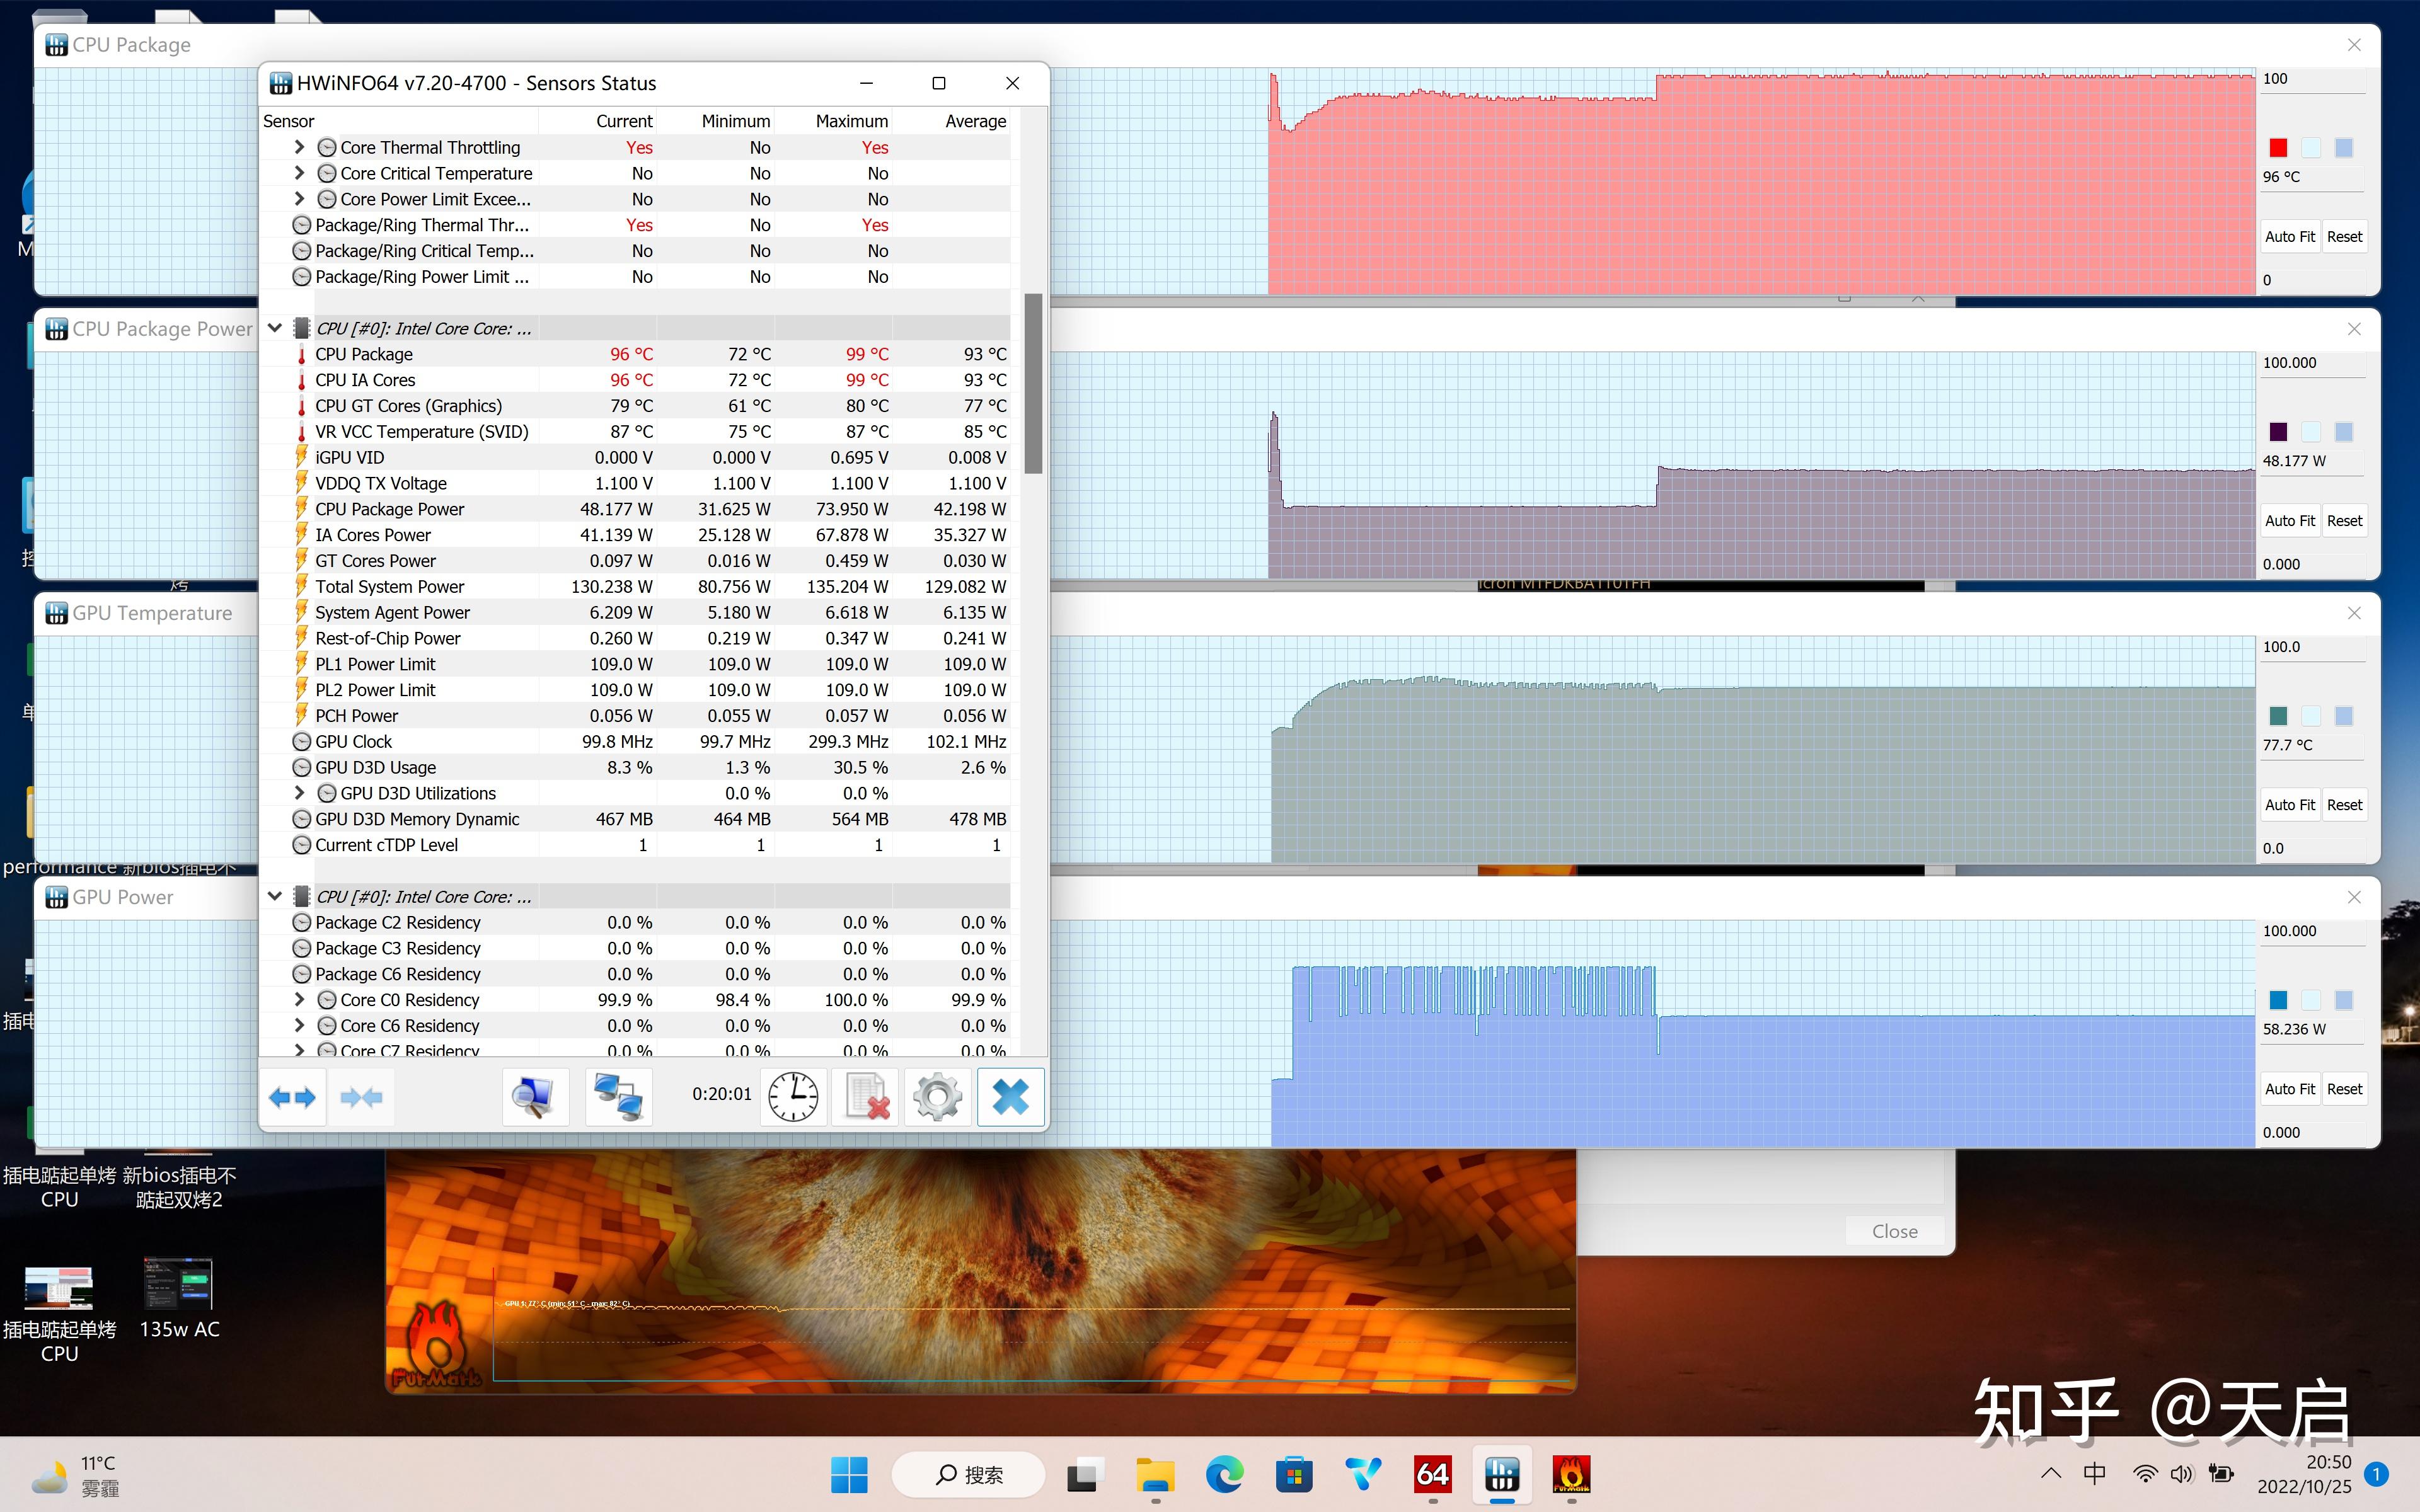The height and width of the screenshot is (1512, 2420).
Task: Select the GPU Clock sensor row
Action: 635,741
